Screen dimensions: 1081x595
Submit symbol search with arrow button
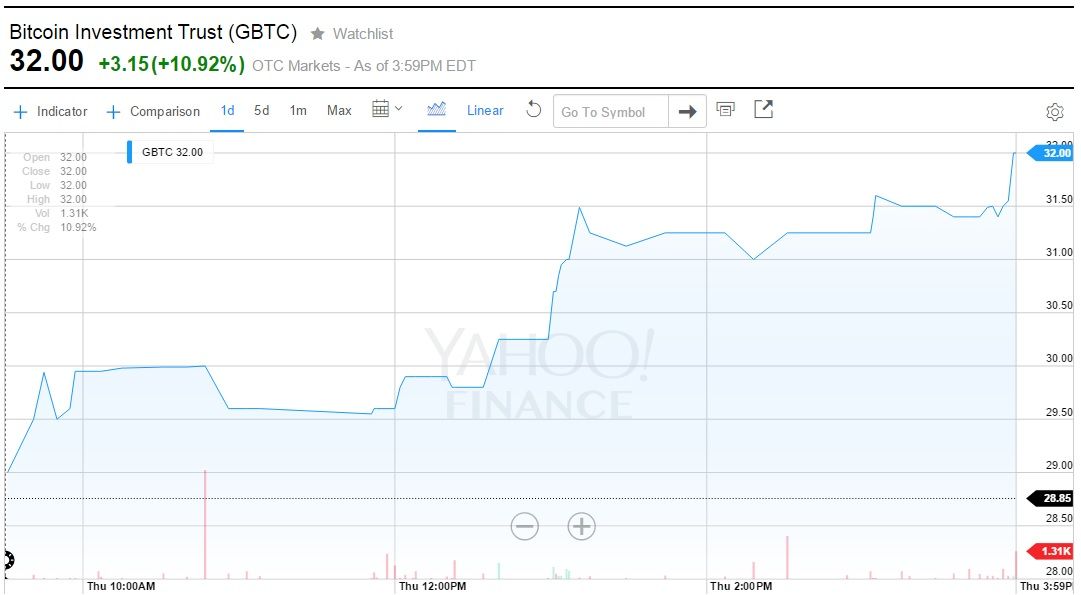point(687,112)
